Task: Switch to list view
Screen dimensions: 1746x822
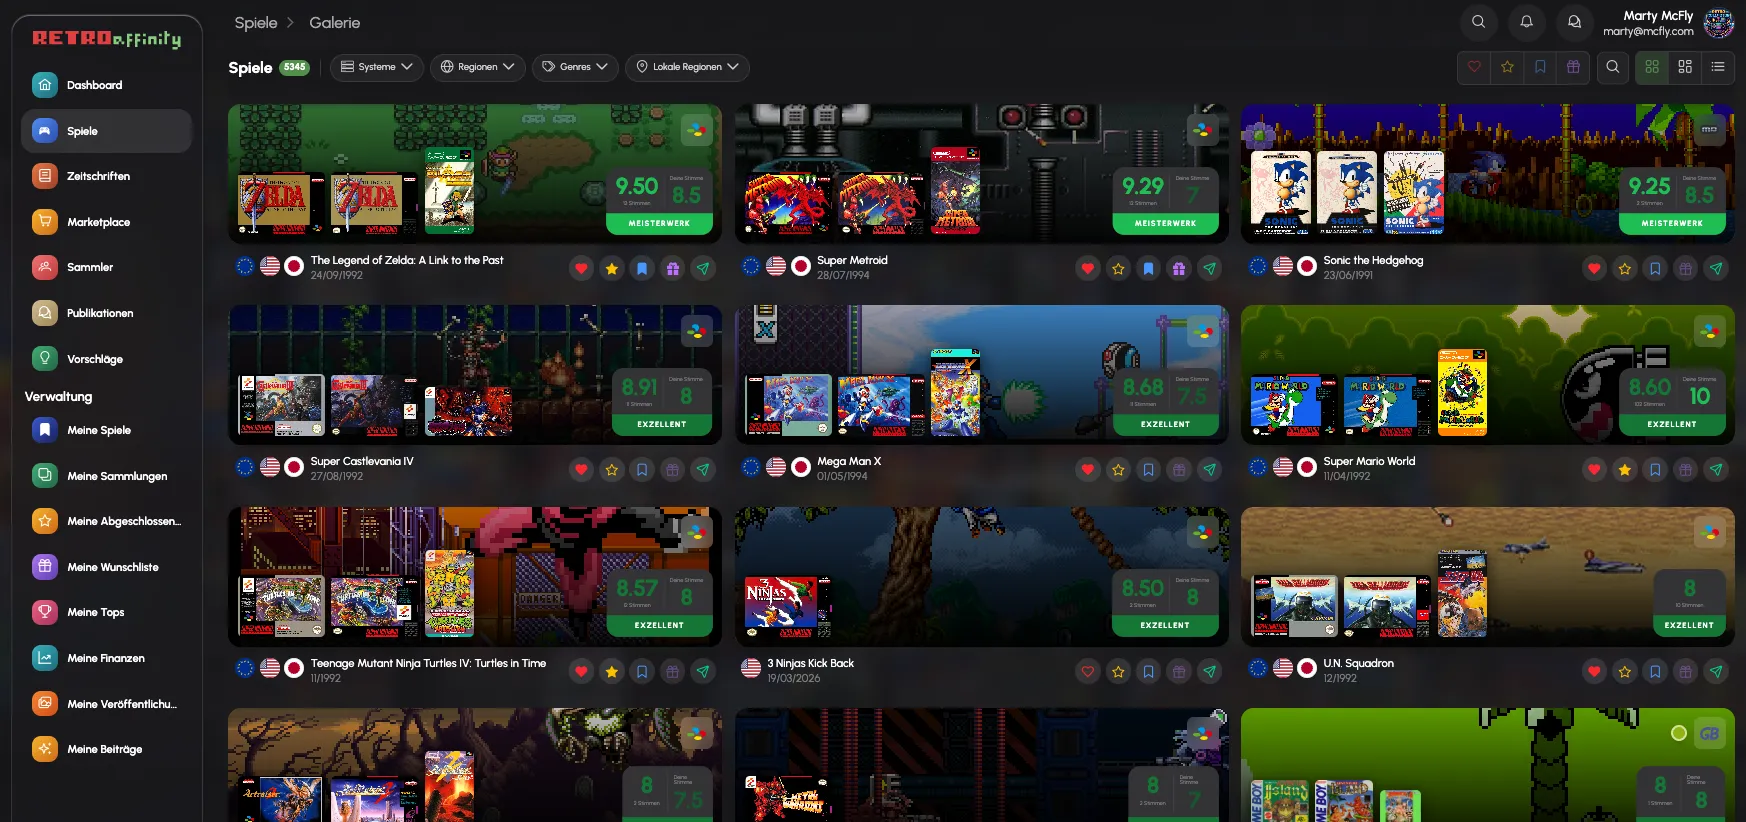Action: click(1718, 67)
